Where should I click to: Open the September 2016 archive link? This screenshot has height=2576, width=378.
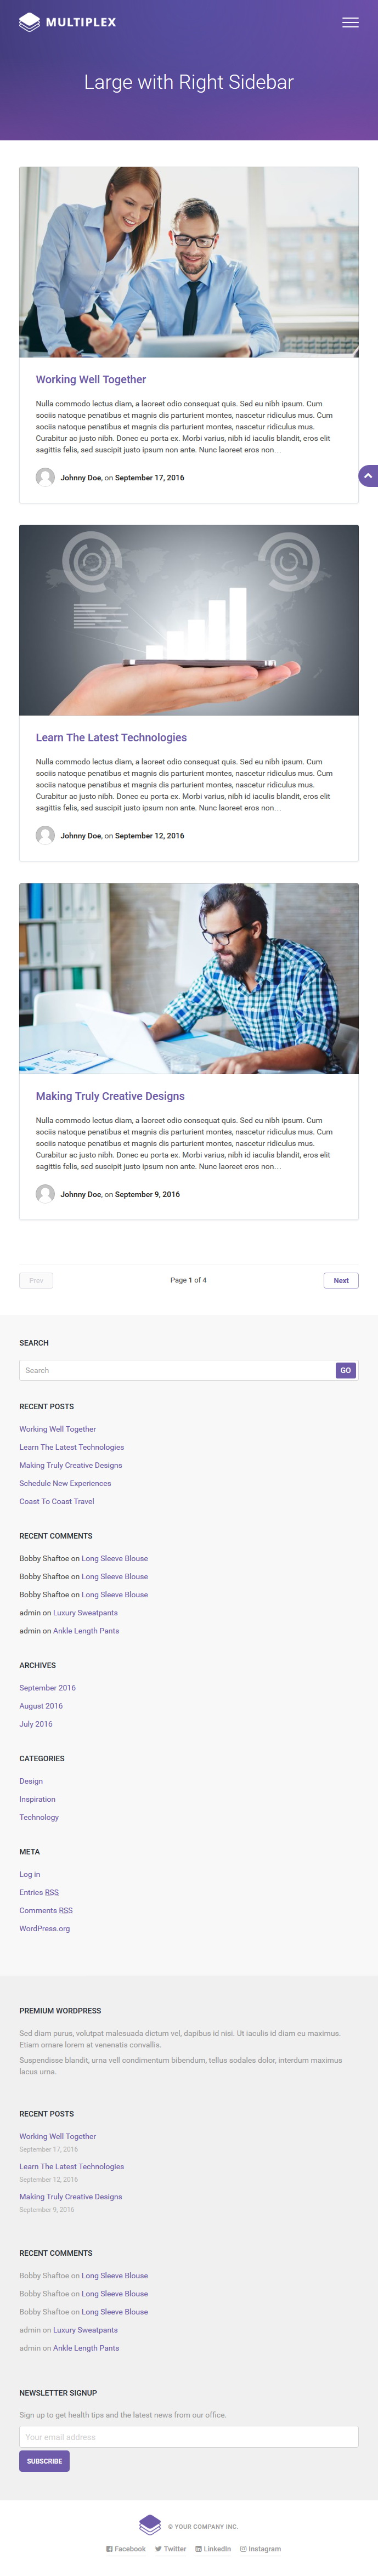click(47, 1688)
